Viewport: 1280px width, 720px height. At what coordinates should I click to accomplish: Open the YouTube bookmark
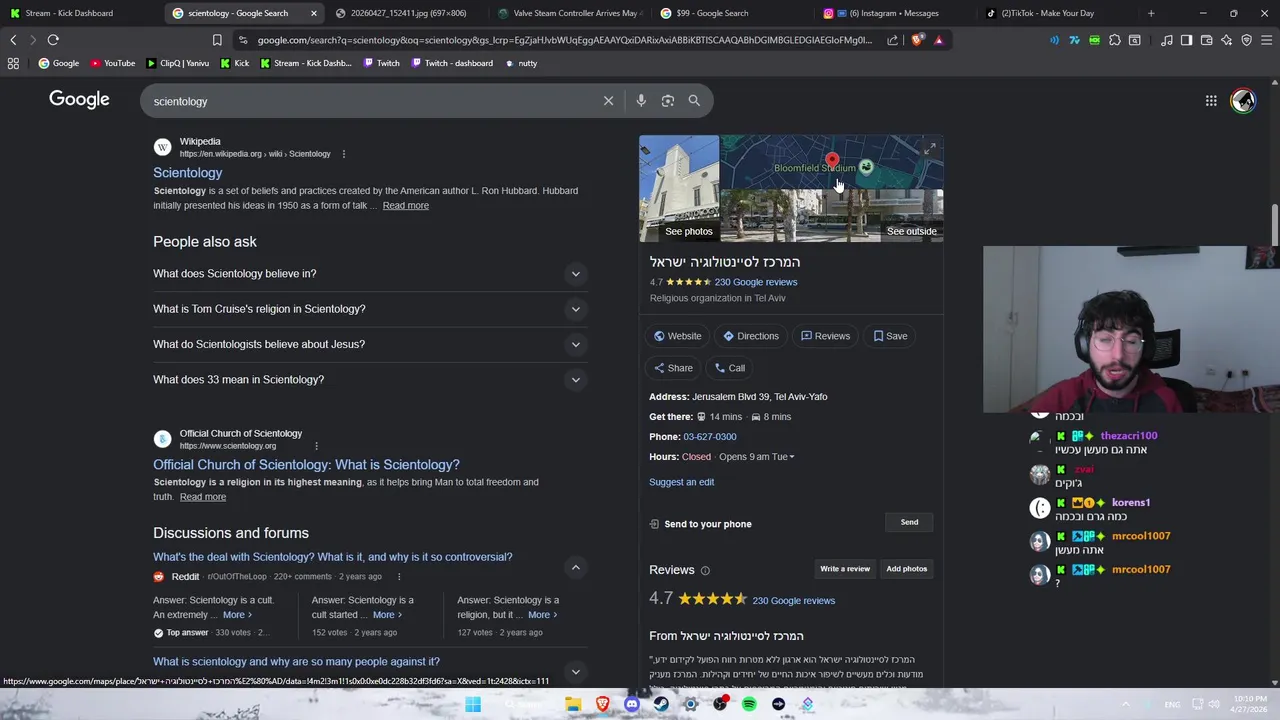point(112,63)
